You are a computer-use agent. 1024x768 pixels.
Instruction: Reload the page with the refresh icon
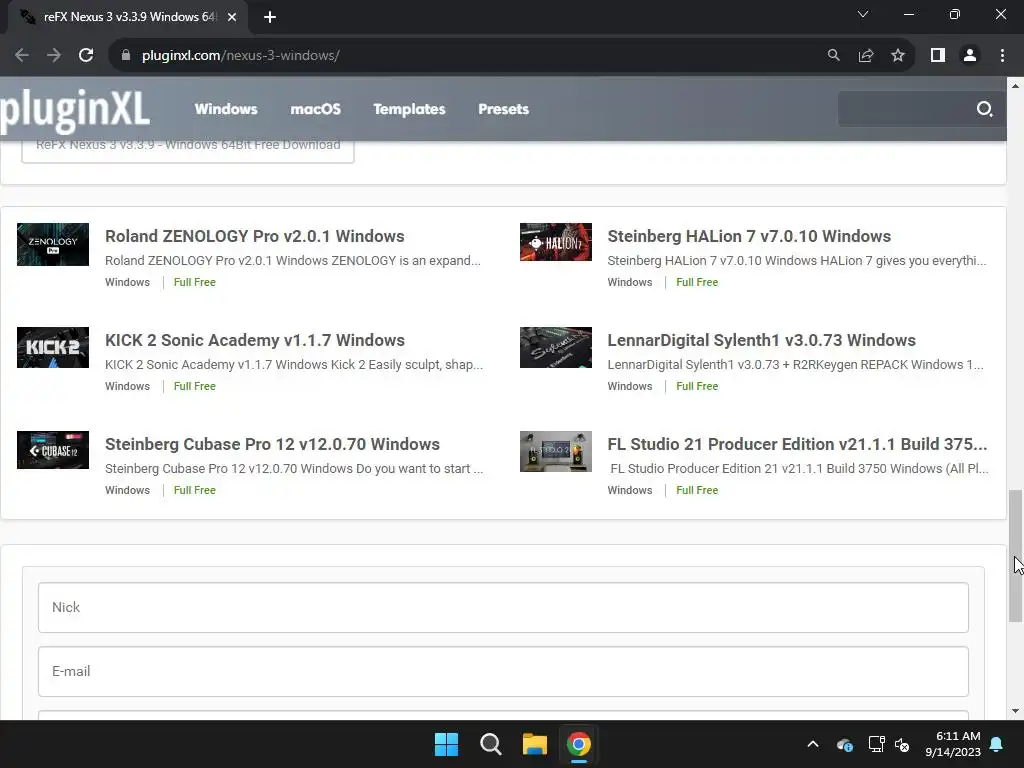86,56
